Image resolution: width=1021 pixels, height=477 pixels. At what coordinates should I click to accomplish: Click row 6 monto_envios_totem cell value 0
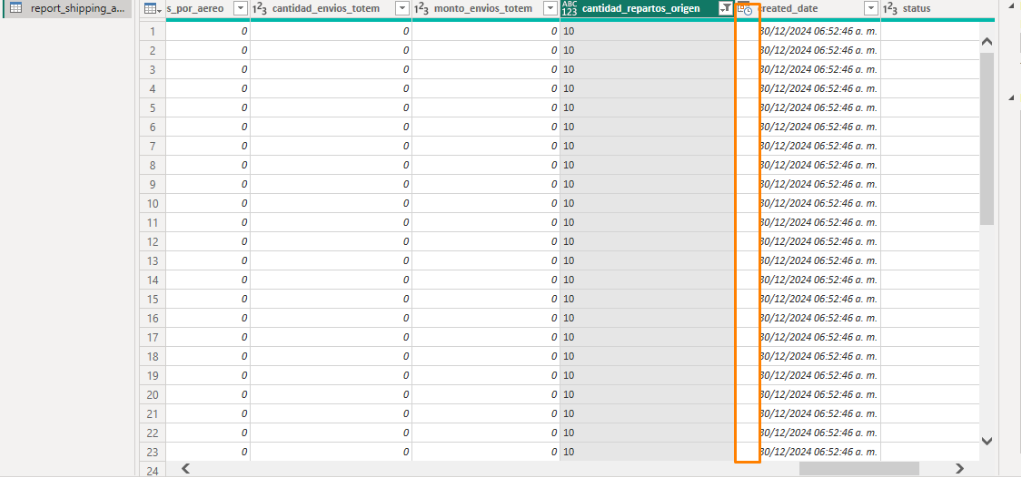[x=486, y=127]
